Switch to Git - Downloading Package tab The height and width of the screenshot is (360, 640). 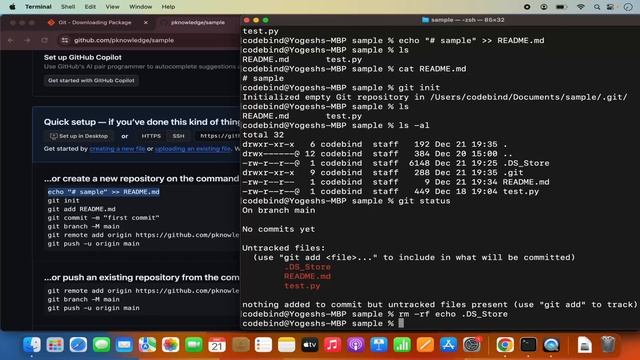pos(95,22)
